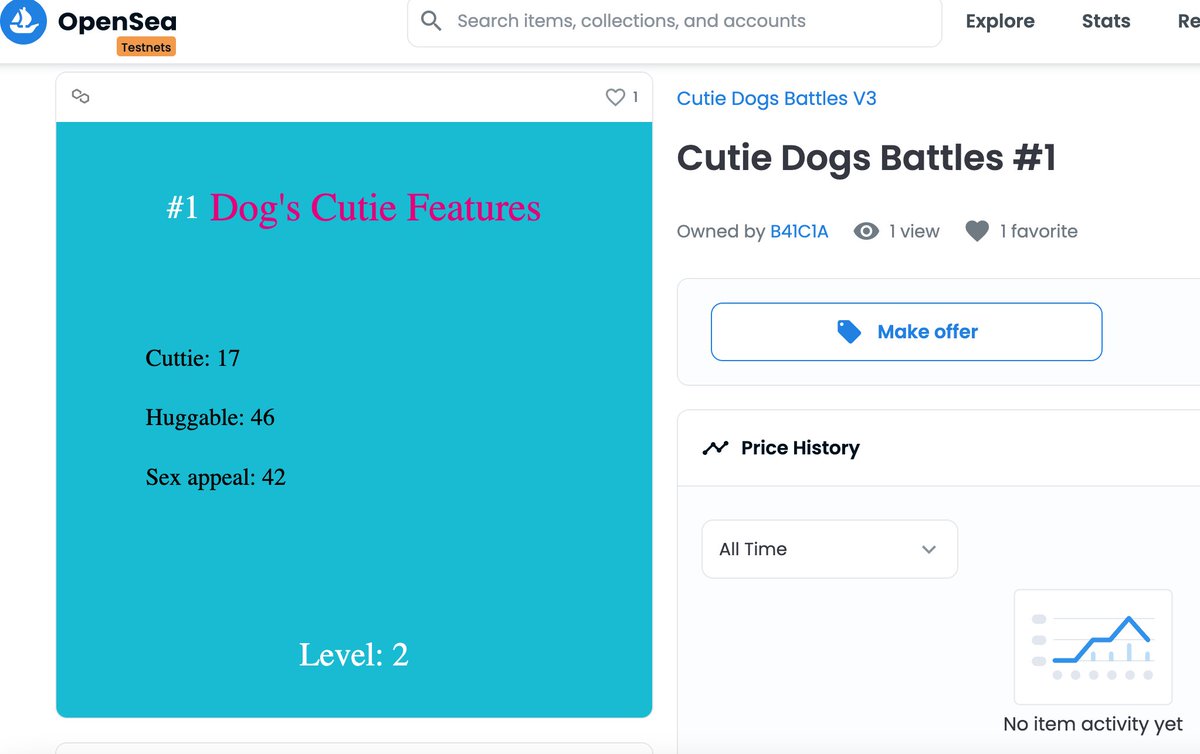Open the Cutie Dogs Battles V3 collection link
Image resolution: width=1200 pixels, height=754 pixels.
coord(777,98)
